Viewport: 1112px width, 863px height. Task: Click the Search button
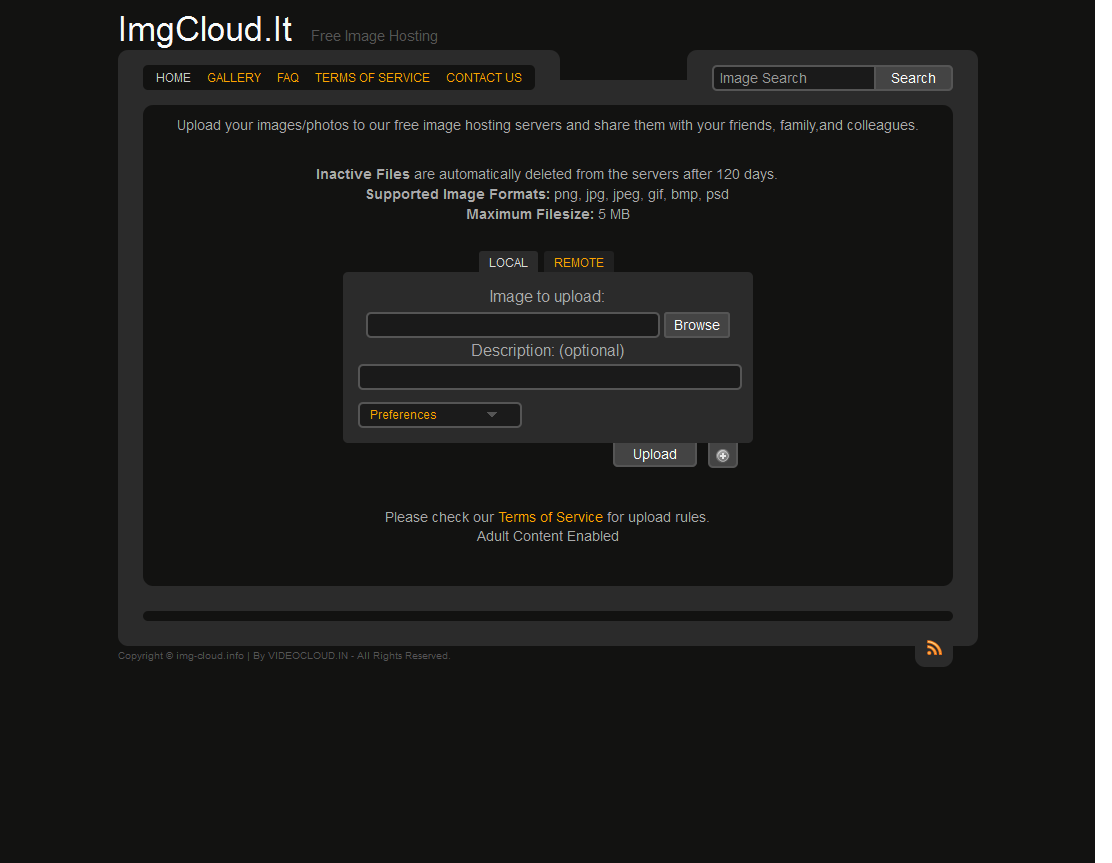click(x=913, y=78)
